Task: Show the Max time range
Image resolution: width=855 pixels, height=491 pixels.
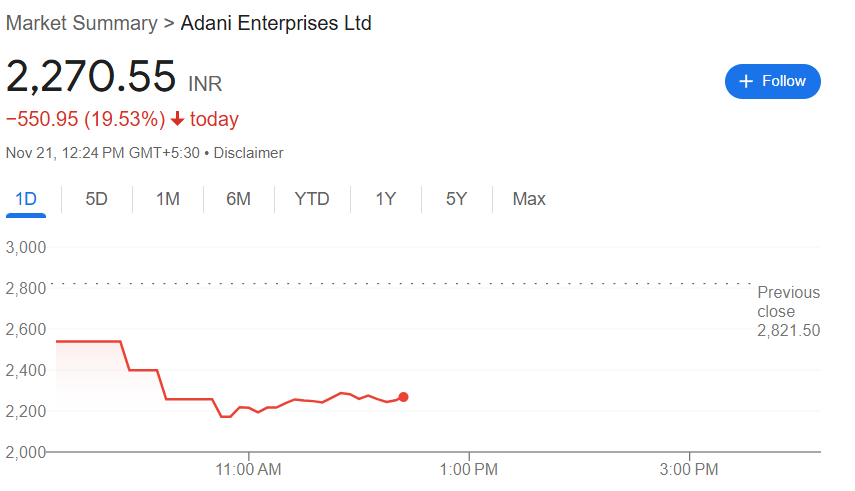Action: tap(529, 199)
